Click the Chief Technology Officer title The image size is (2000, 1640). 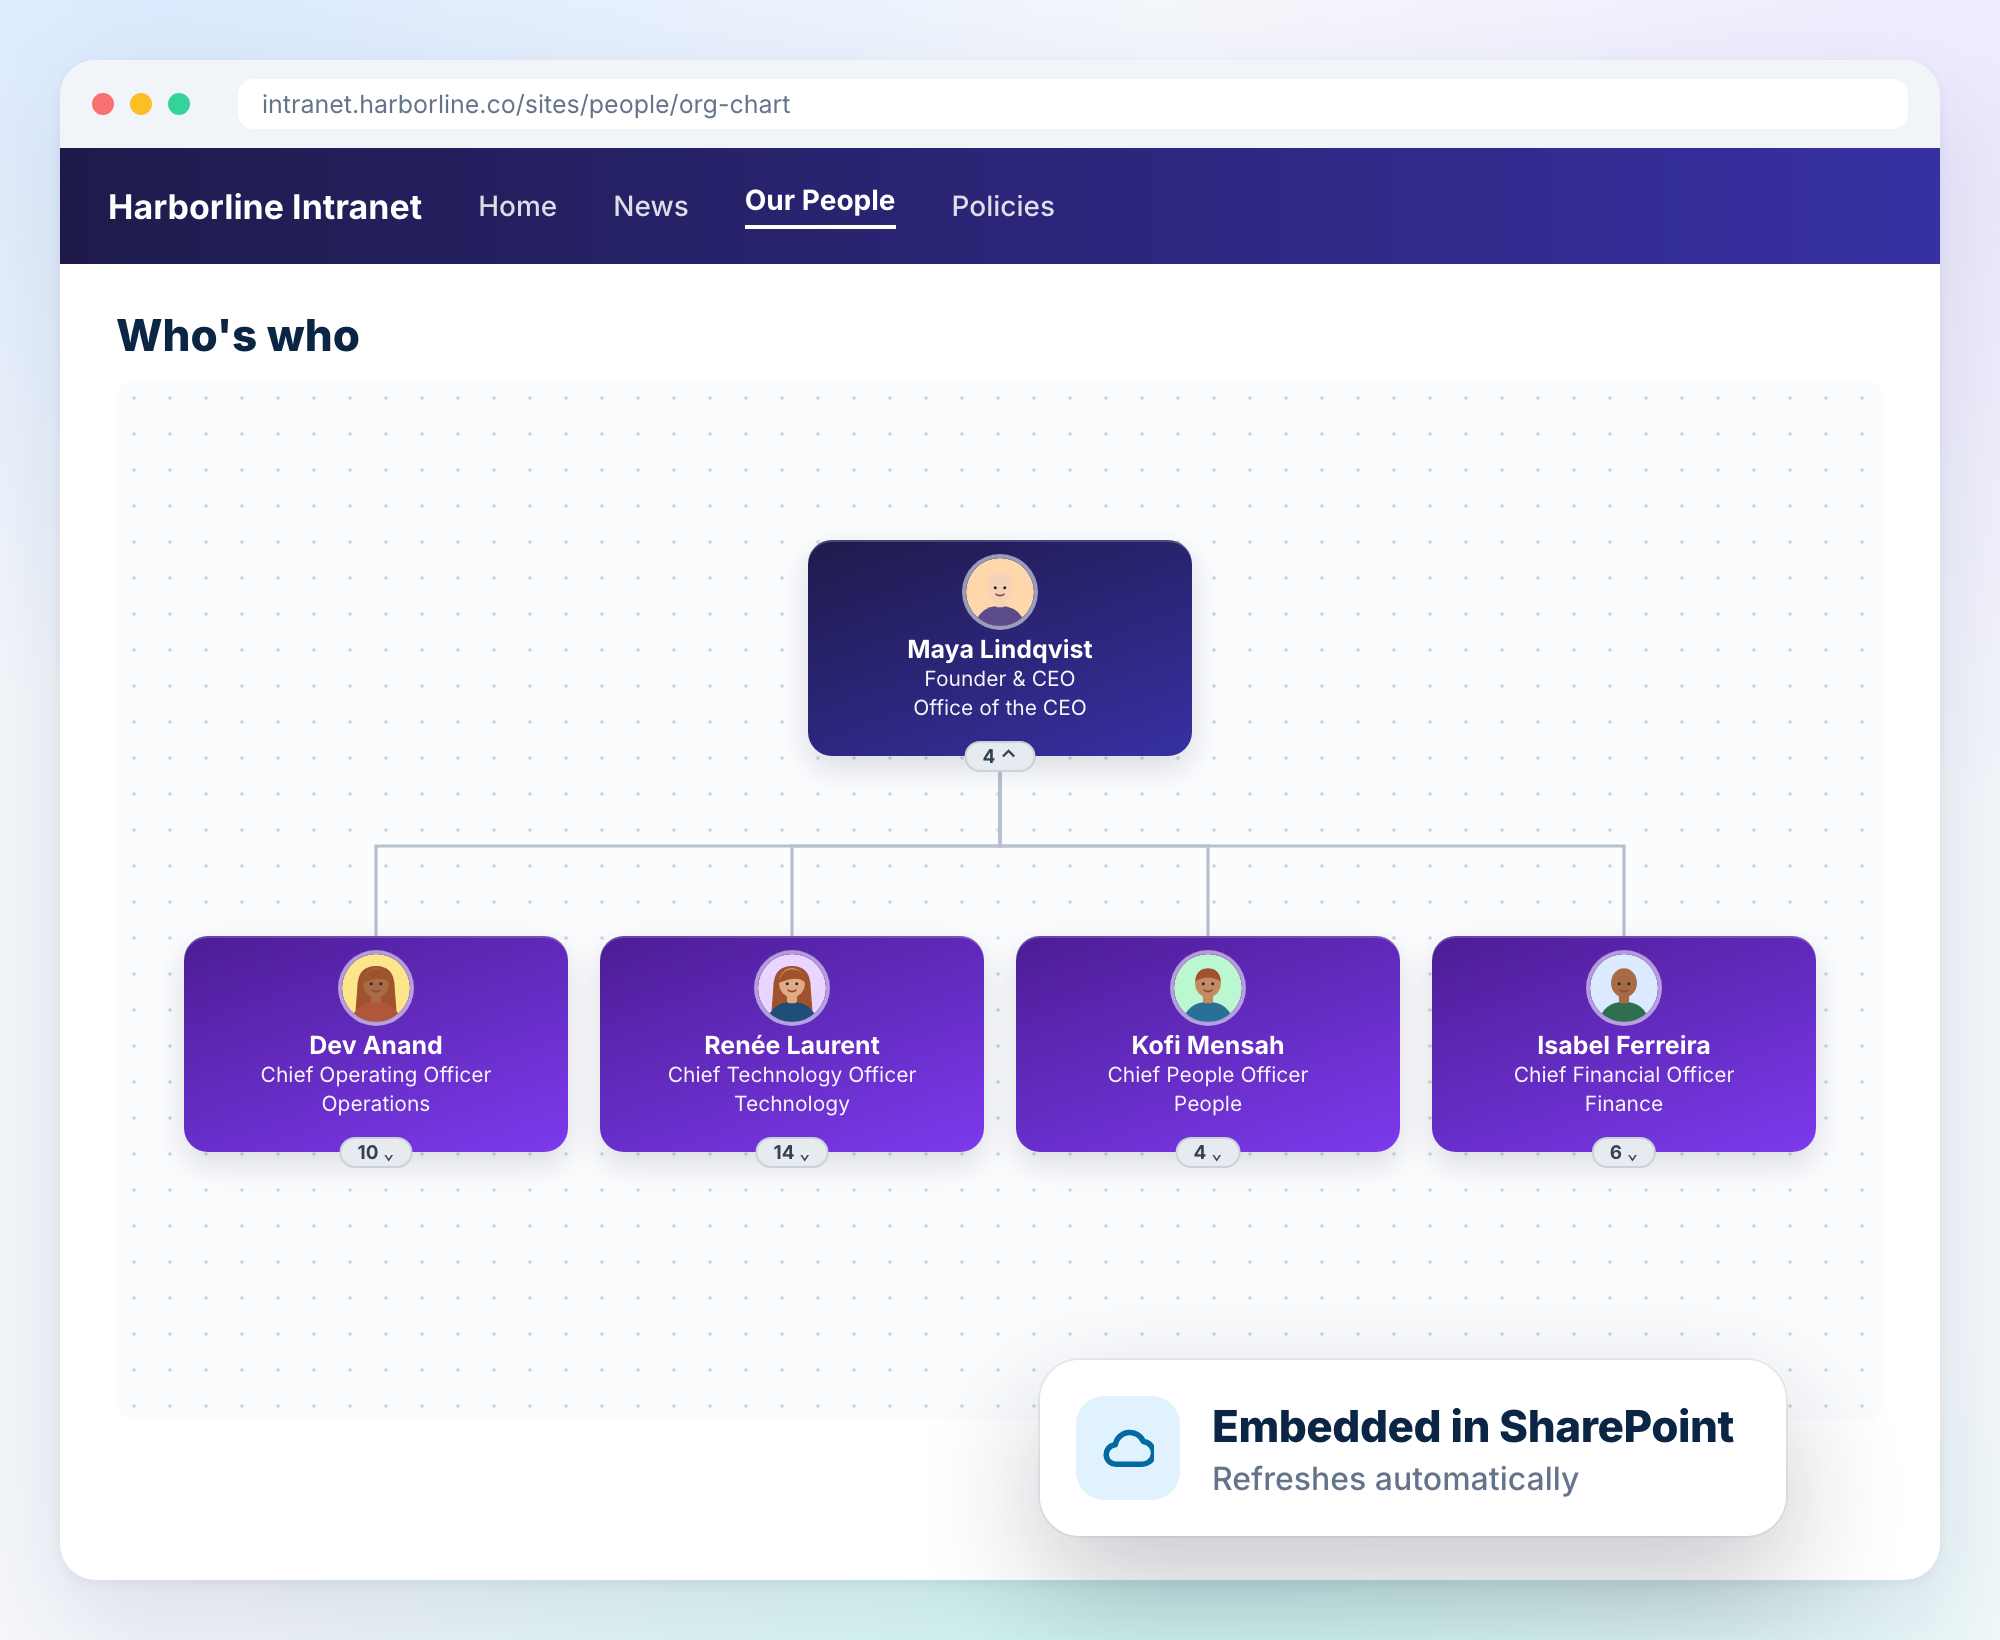tap(792, 1075)
